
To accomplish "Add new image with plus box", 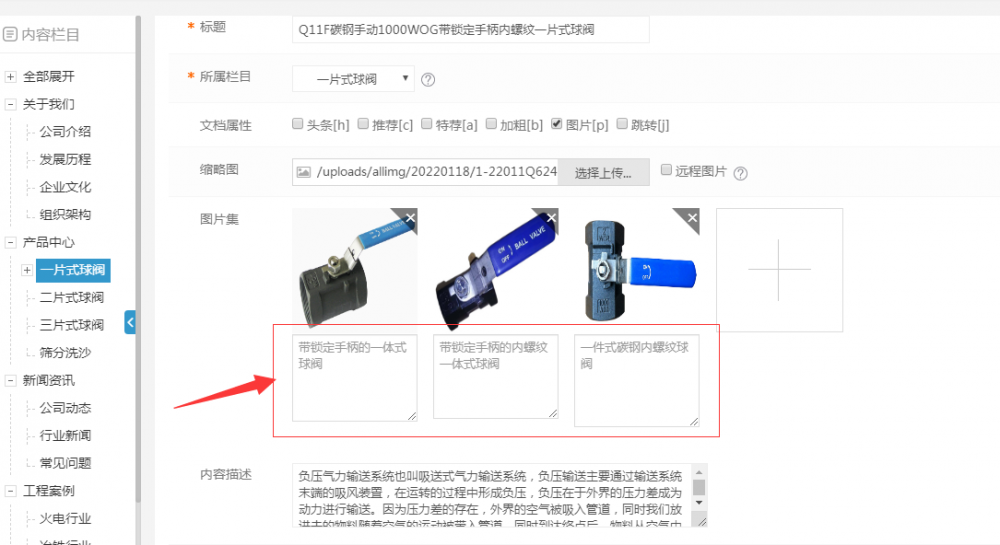I will click(x=779, y=270).
